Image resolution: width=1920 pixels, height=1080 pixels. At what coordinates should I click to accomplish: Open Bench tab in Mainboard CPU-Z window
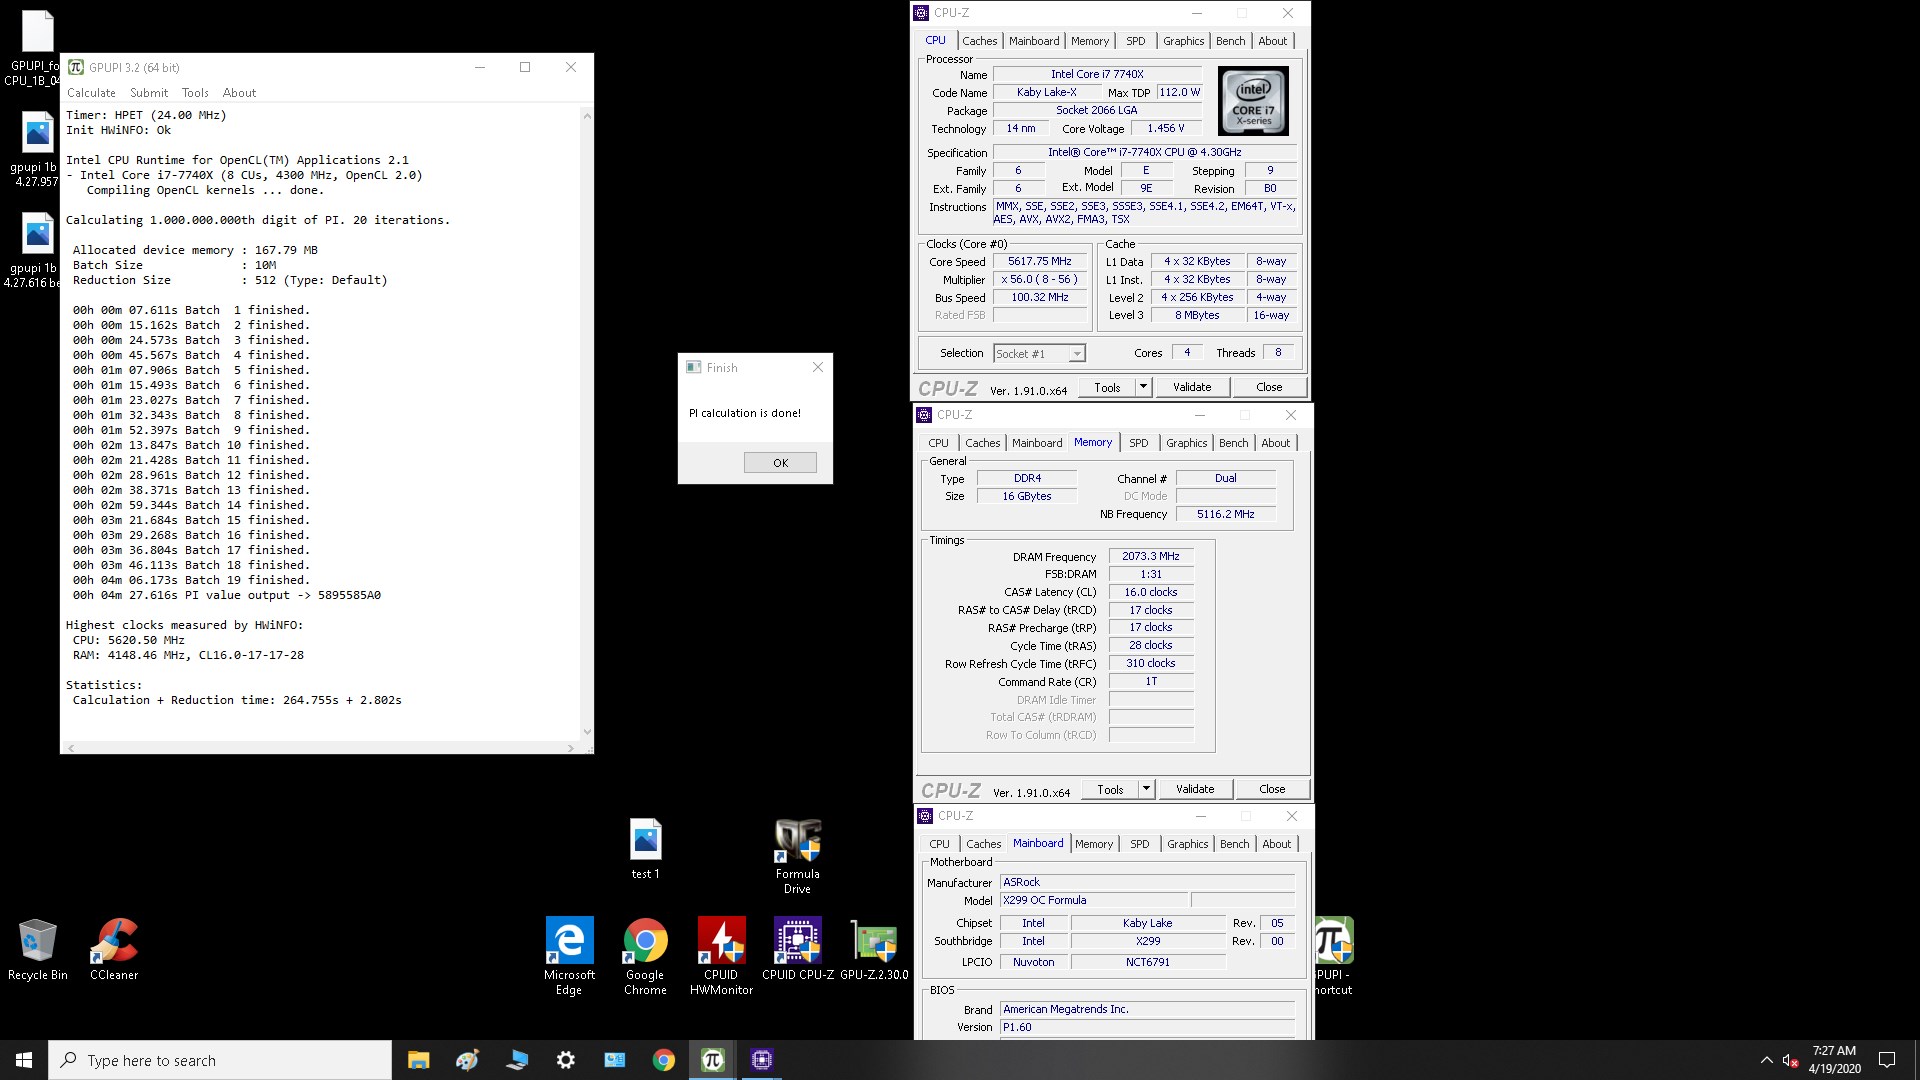click(1235, 844)
